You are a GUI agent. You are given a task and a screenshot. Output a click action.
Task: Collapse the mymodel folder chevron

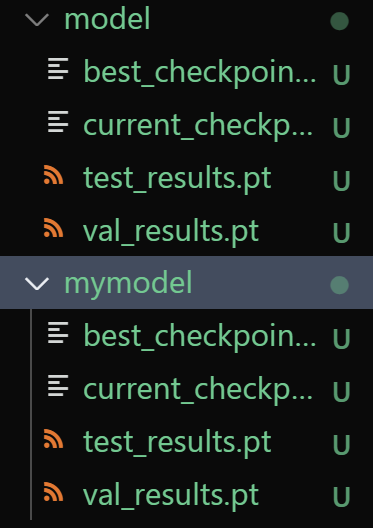point(37,284)
